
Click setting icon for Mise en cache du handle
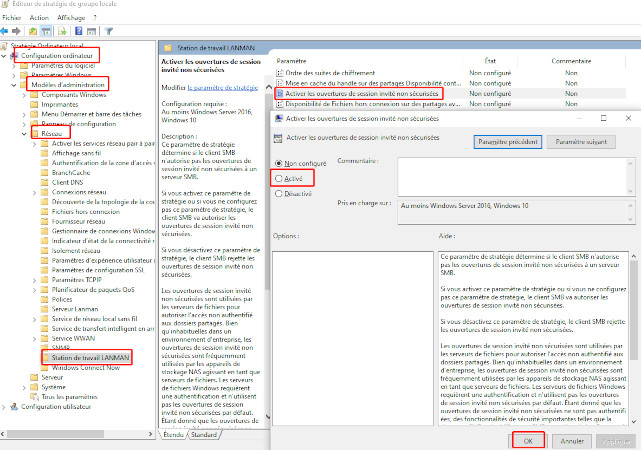(280, 83)
